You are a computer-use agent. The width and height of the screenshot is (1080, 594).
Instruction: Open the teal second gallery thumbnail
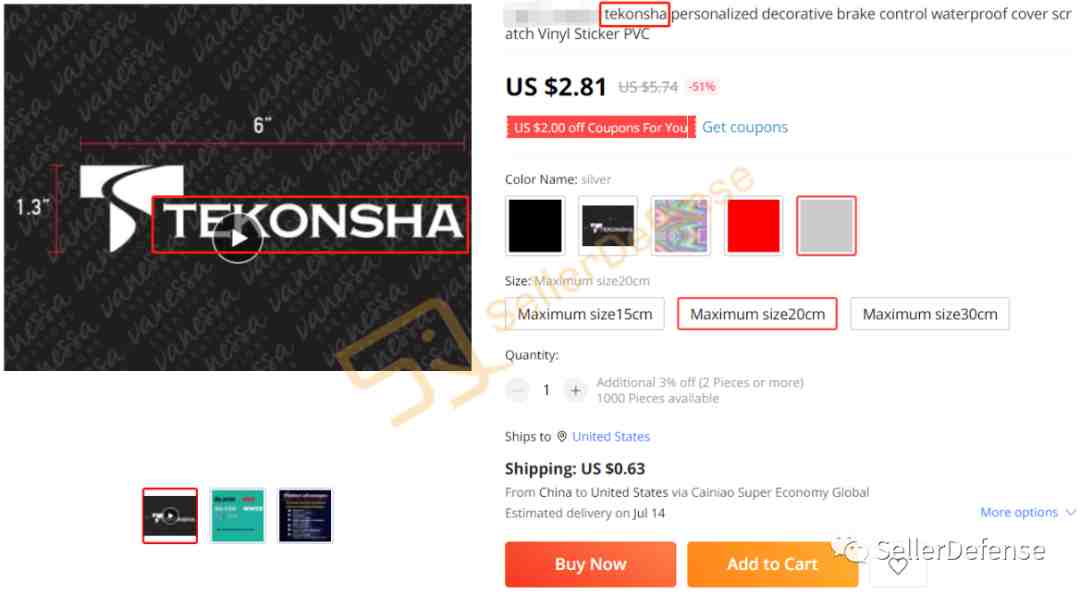click(238, 516)
